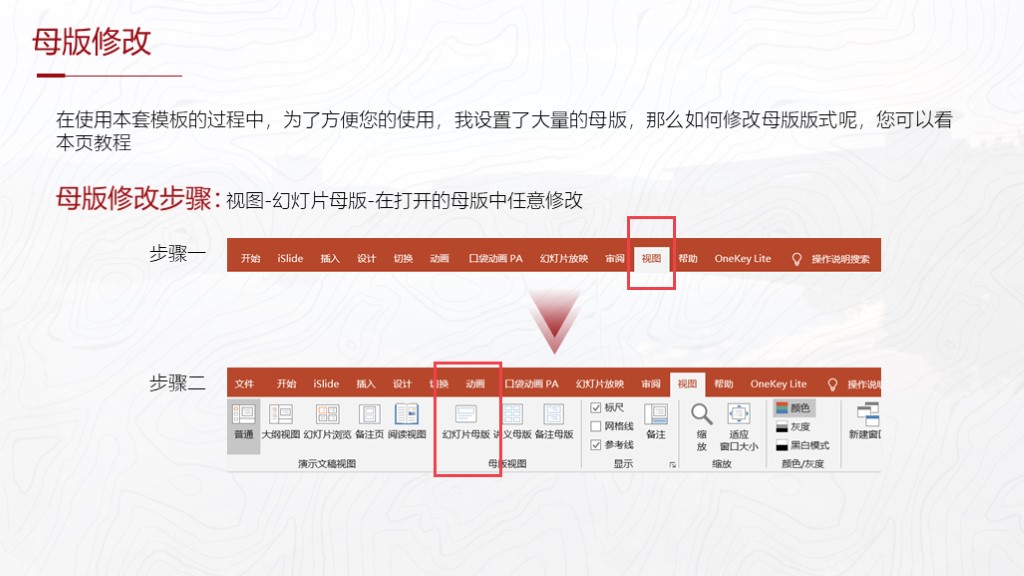This screenshot has width=1024, height=576.
Task: Click the 母版修改步骤 red heading
Action: [x=138, y=198]
